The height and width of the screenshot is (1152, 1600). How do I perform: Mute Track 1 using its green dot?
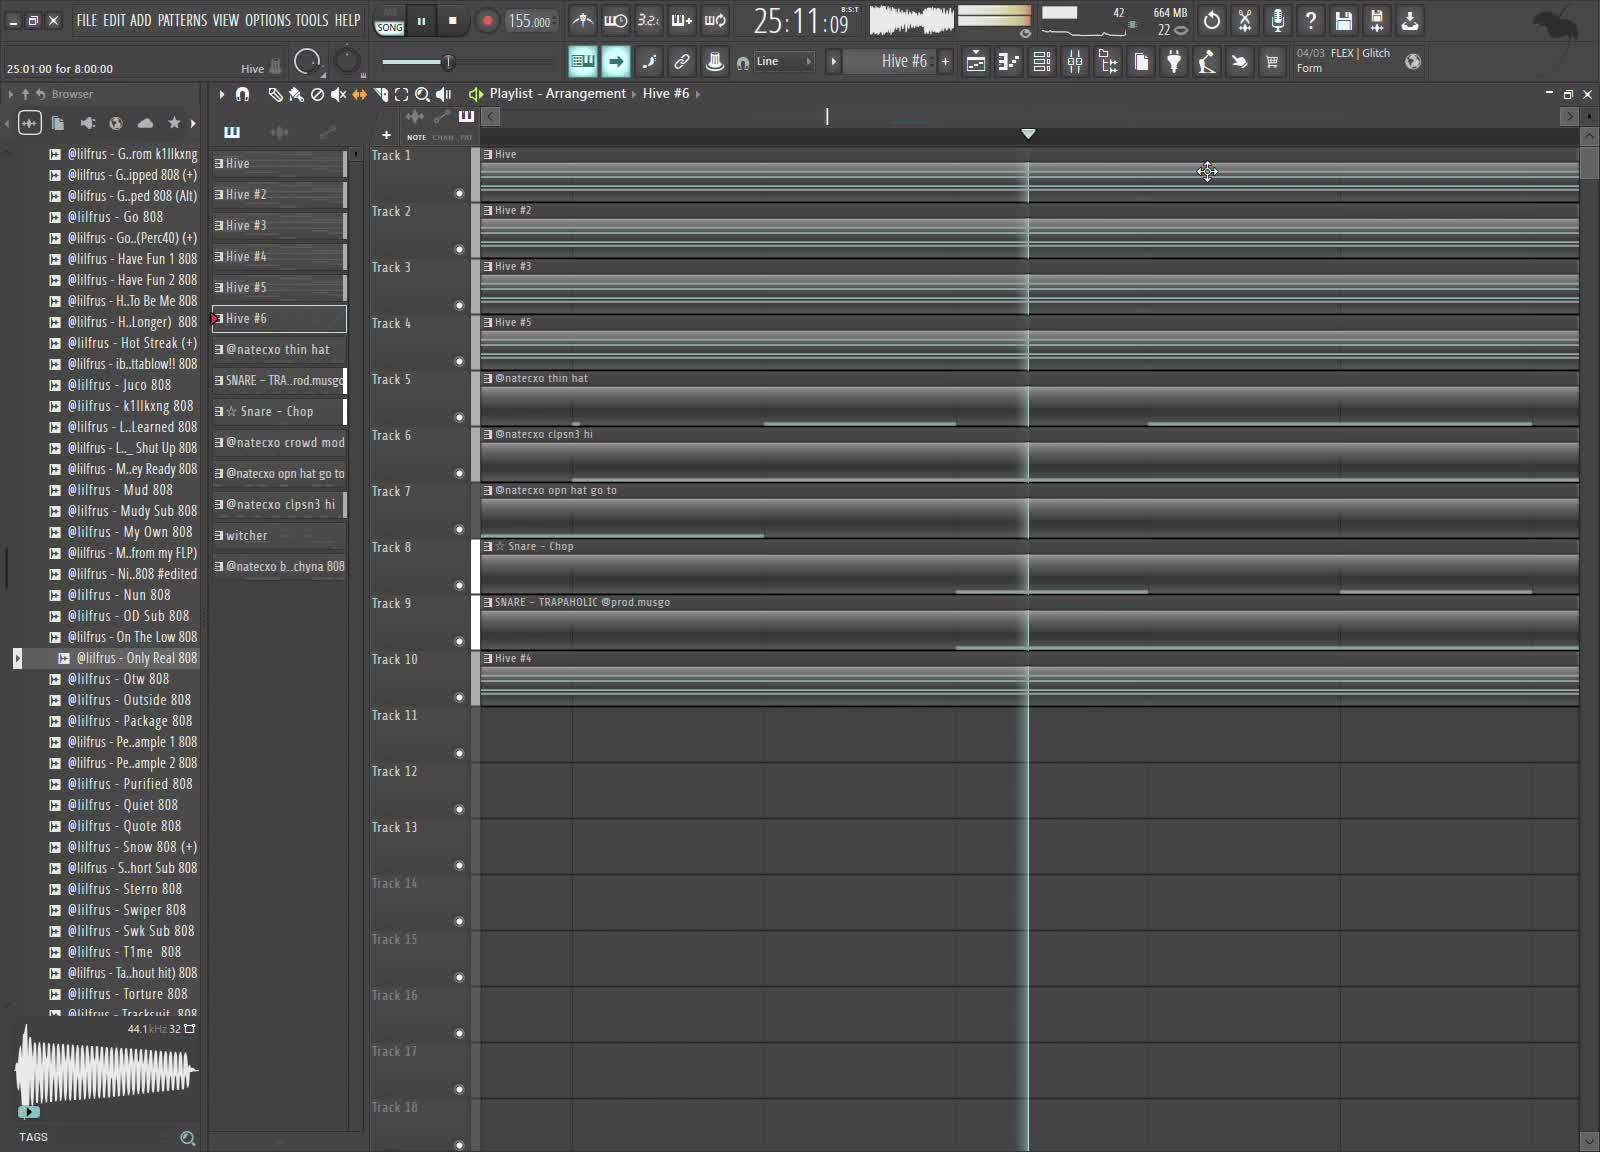(x=460, y=193)
